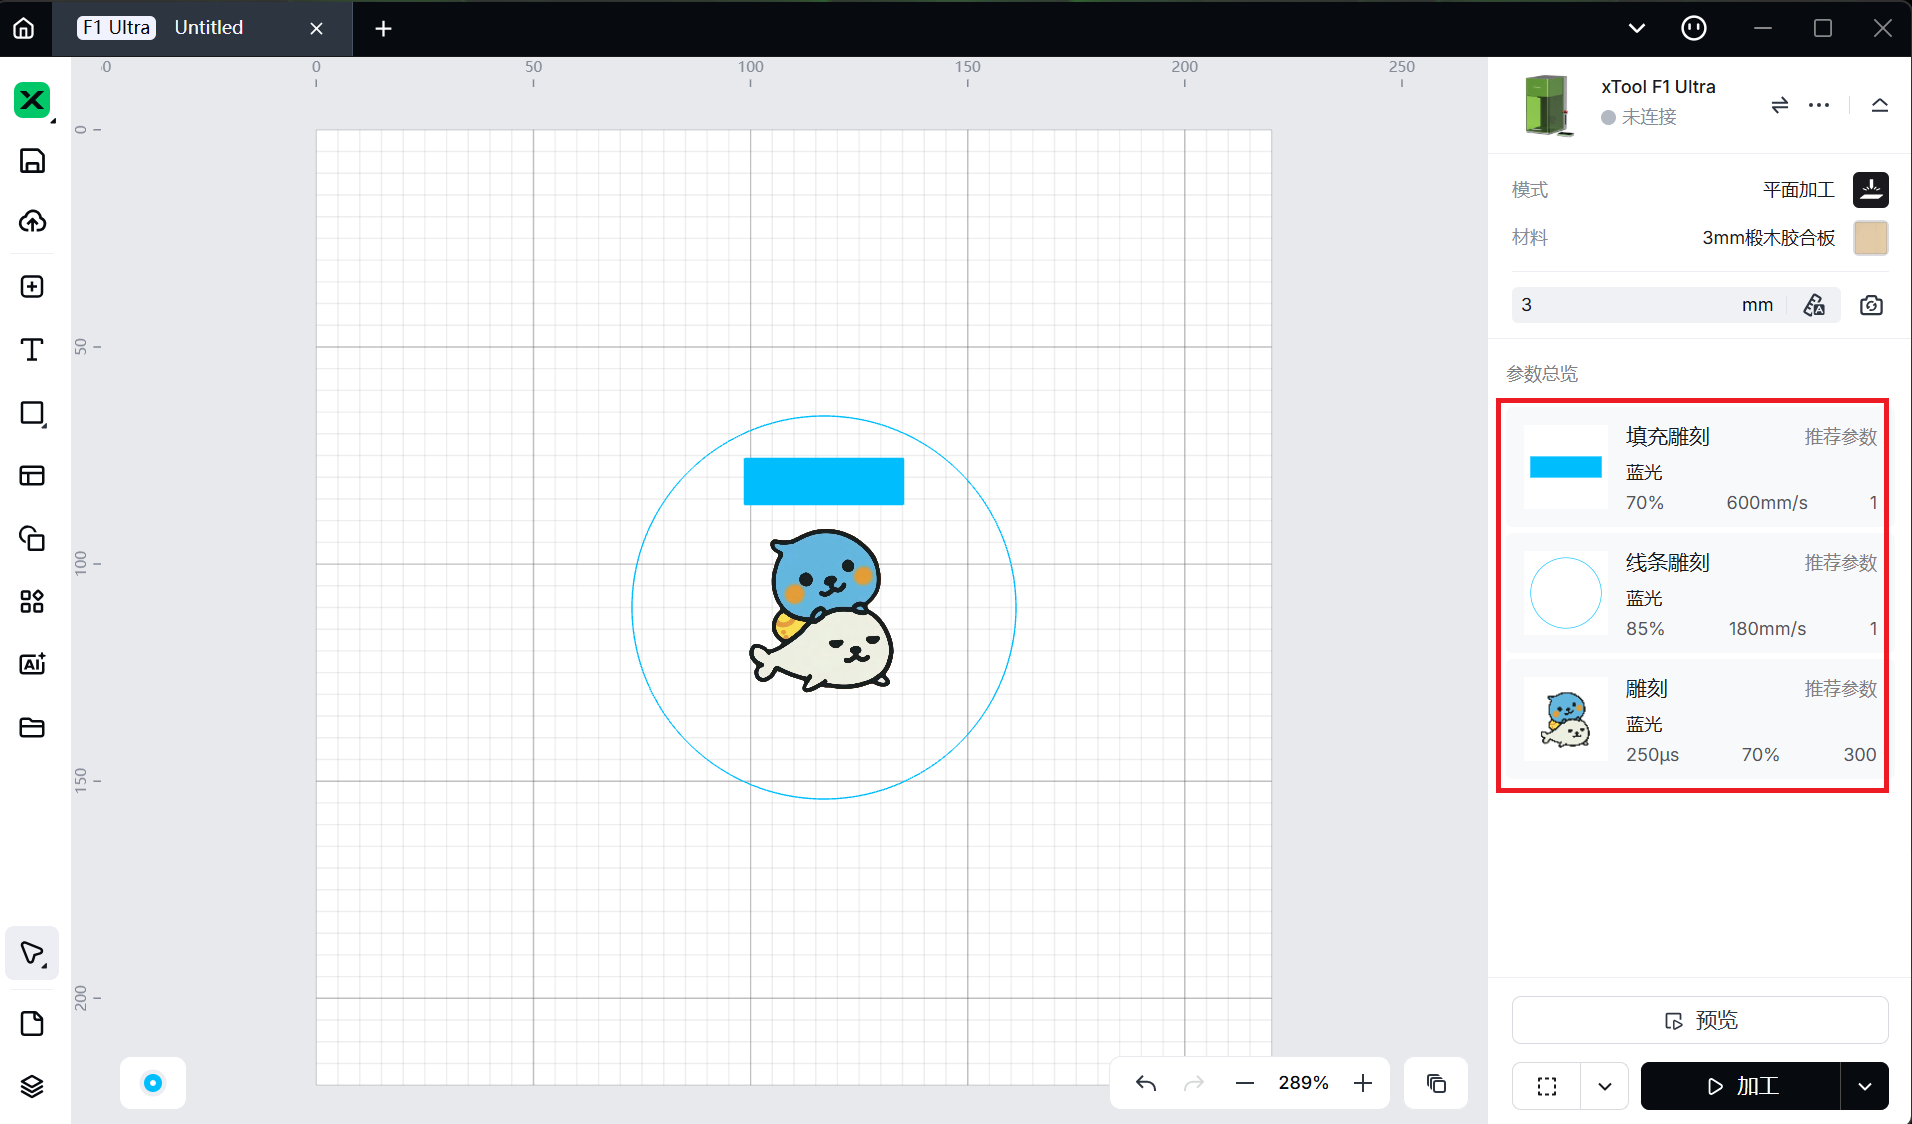
Task: Select the blue filled rectangle on canvas
Action: tap(824, 481)
